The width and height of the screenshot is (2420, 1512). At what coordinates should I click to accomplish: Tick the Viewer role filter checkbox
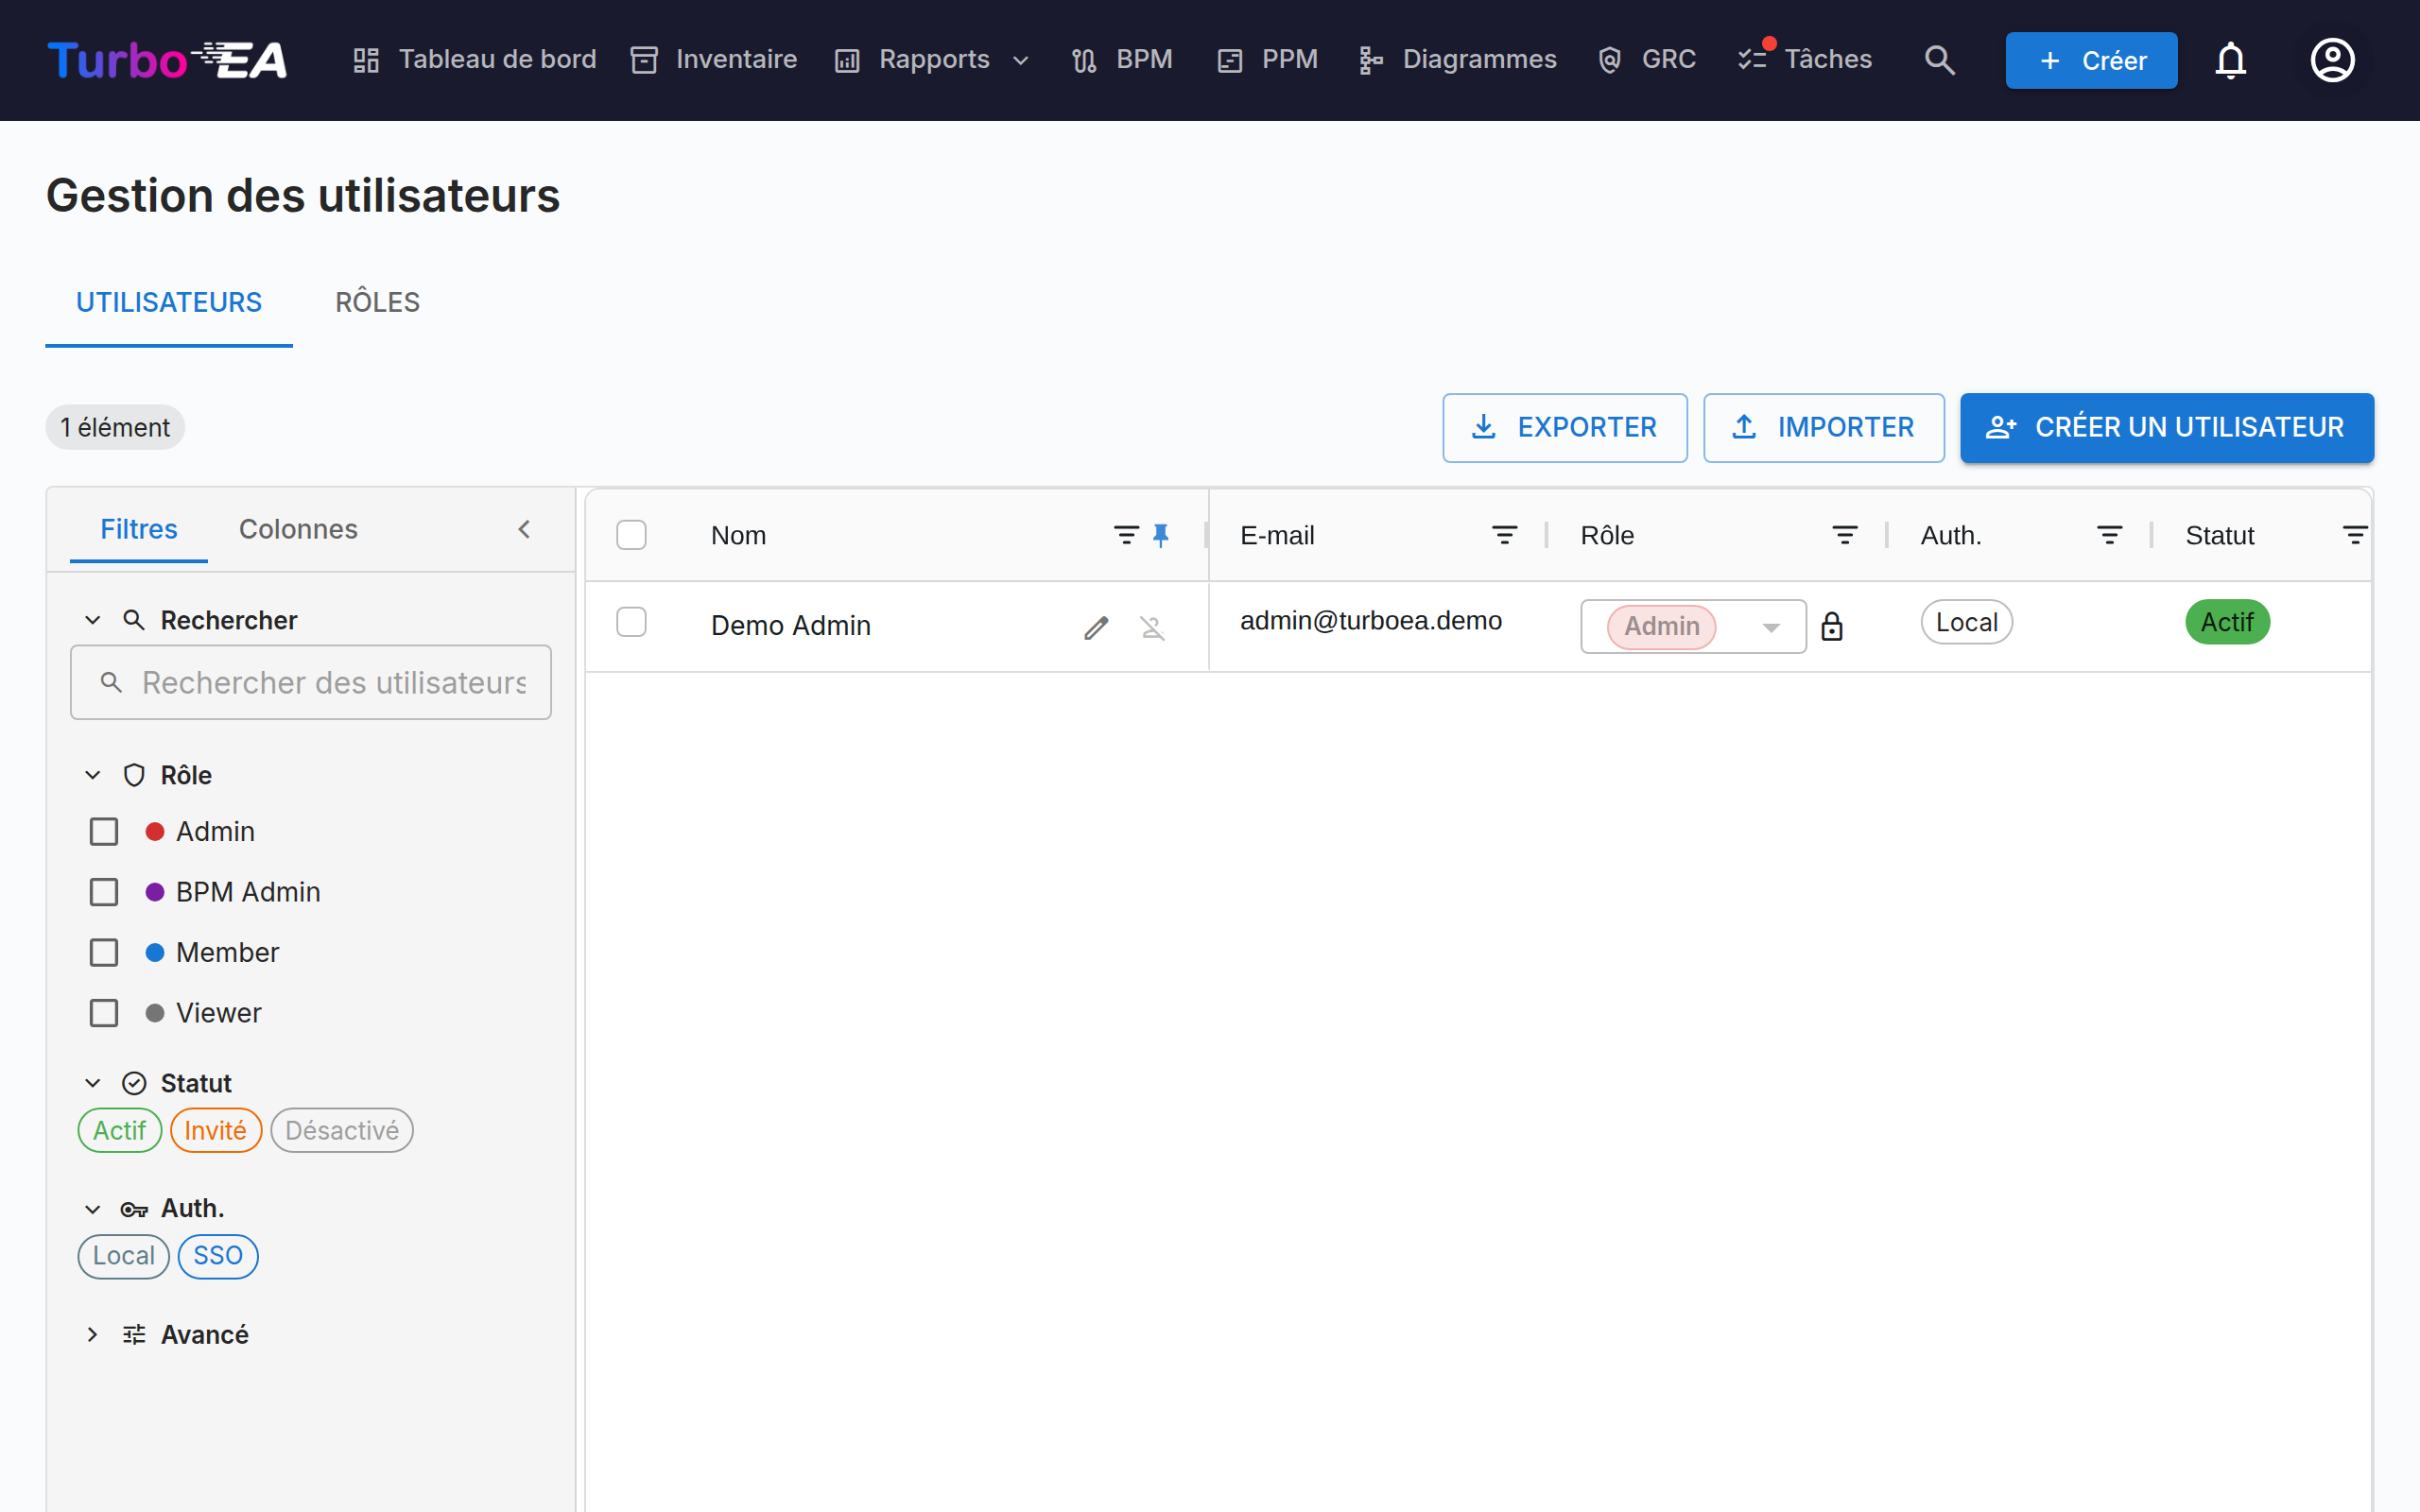click(x=104, y=1013)
